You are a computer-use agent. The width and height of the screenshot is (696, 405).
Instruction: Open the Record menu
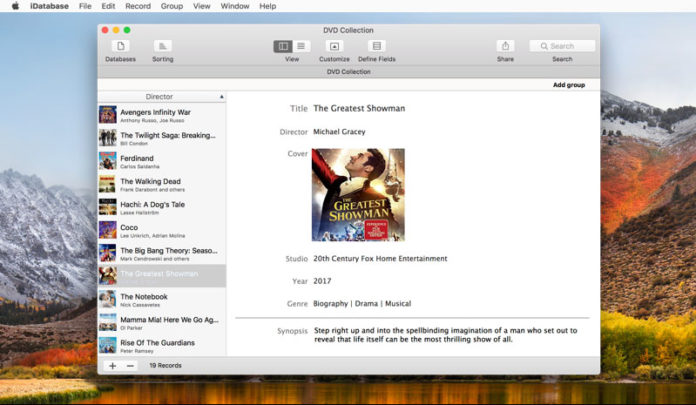click(x=138, y=6)
